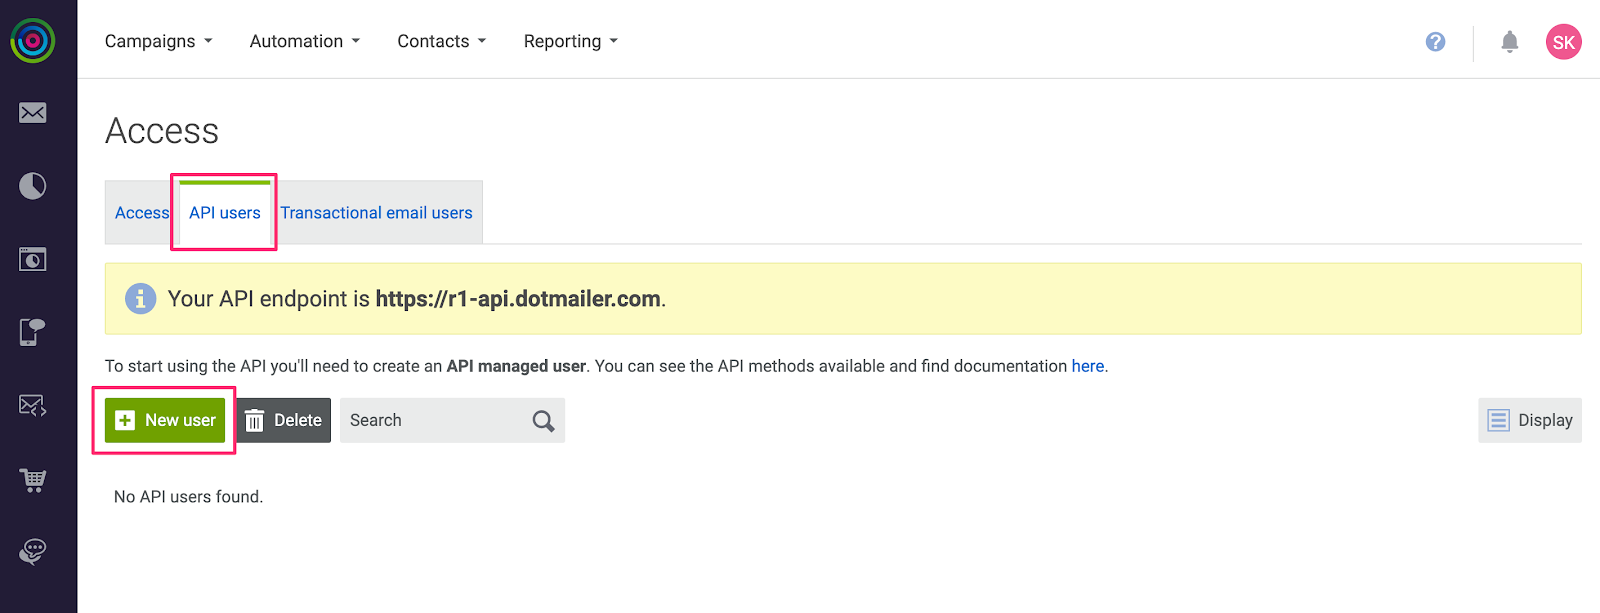Screen dimensions: 1600x613
Task: Click the transactional email code sidebar icon
Action: 33,405
